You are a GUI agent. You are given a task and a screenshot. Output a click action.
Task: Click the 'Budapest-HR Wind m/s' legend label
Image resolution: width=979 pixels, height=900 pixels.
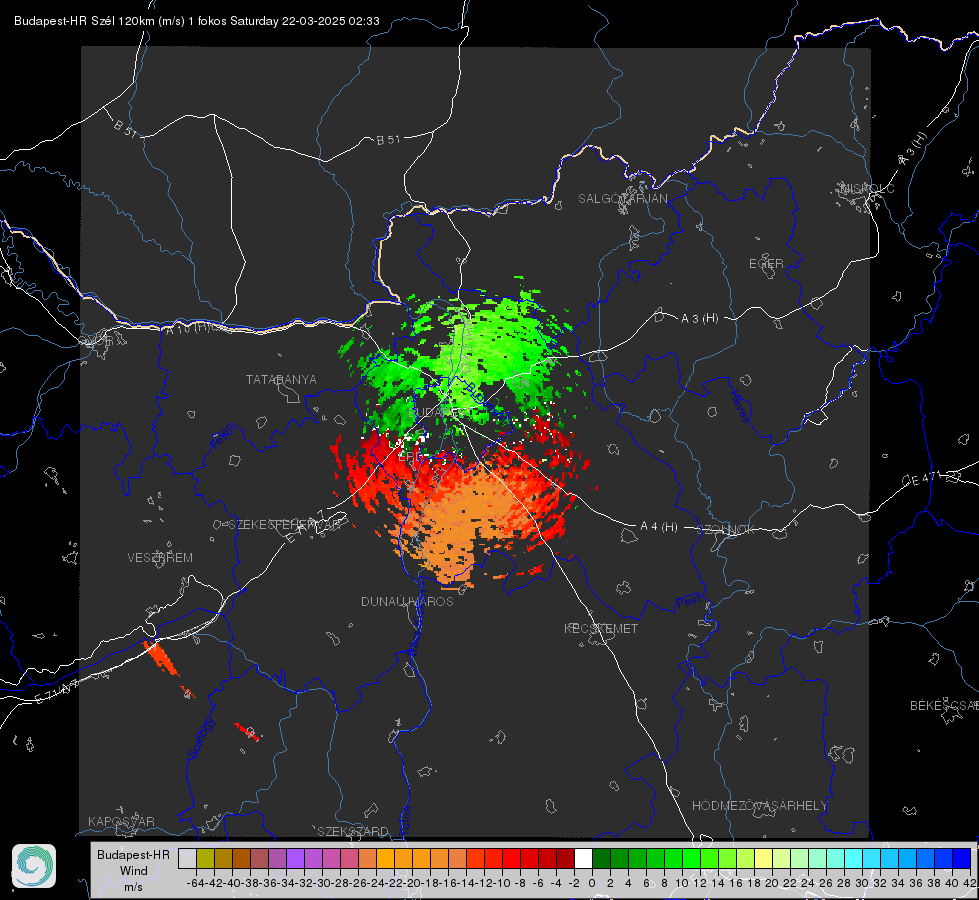(x=133, y=870)
